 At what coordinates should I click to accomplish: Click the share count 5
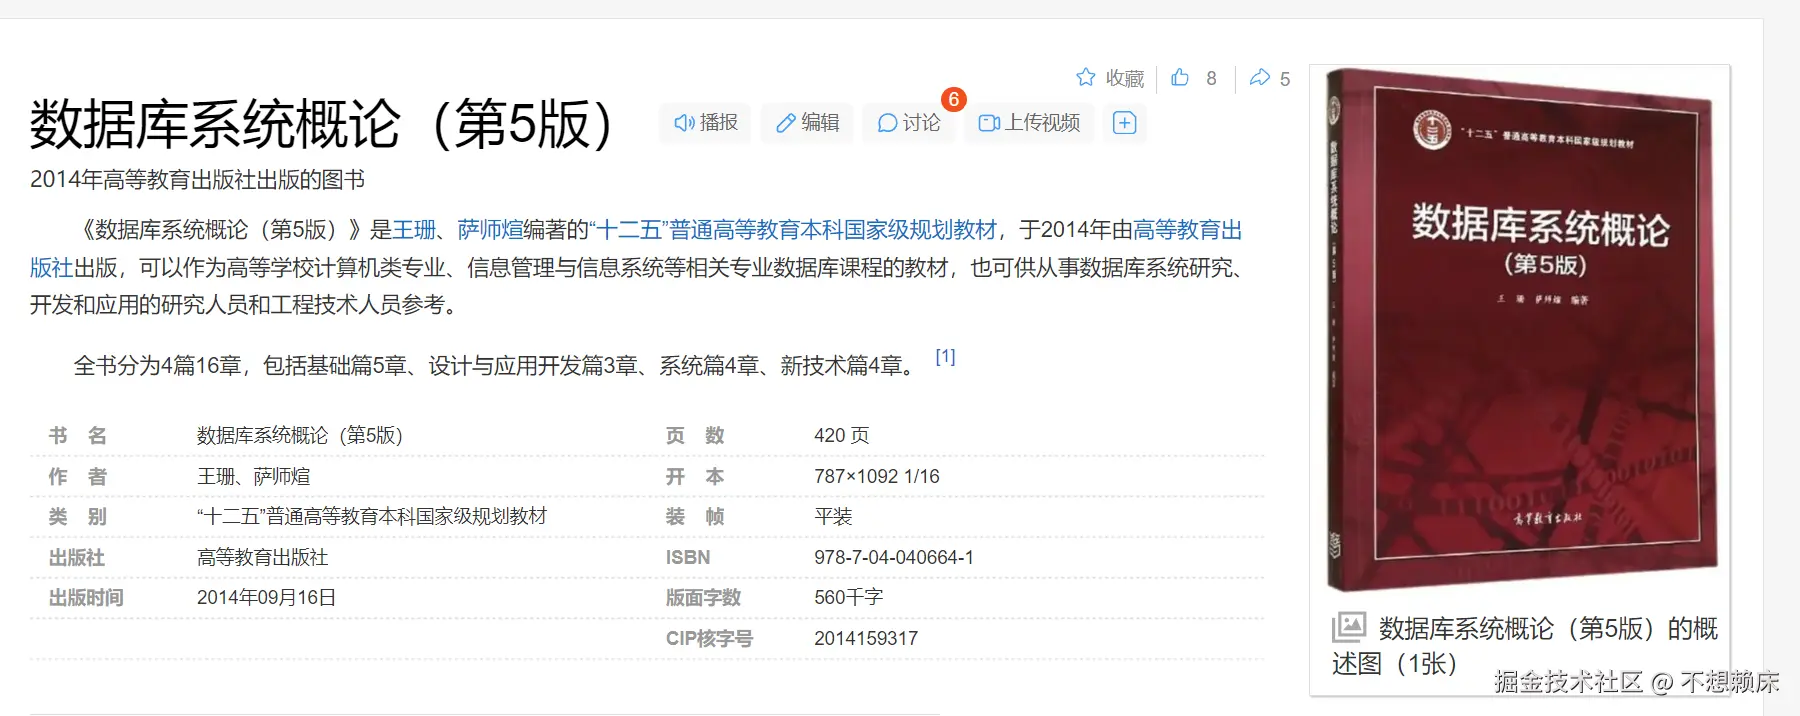pos(1285,78)
